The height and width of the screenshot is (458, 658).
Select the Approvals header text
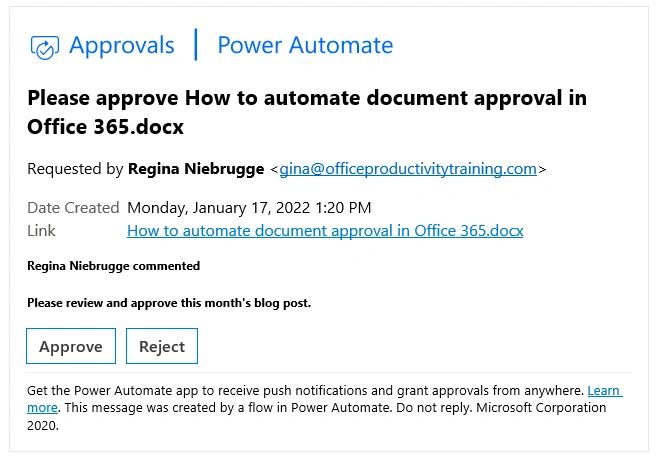point(122,45)
